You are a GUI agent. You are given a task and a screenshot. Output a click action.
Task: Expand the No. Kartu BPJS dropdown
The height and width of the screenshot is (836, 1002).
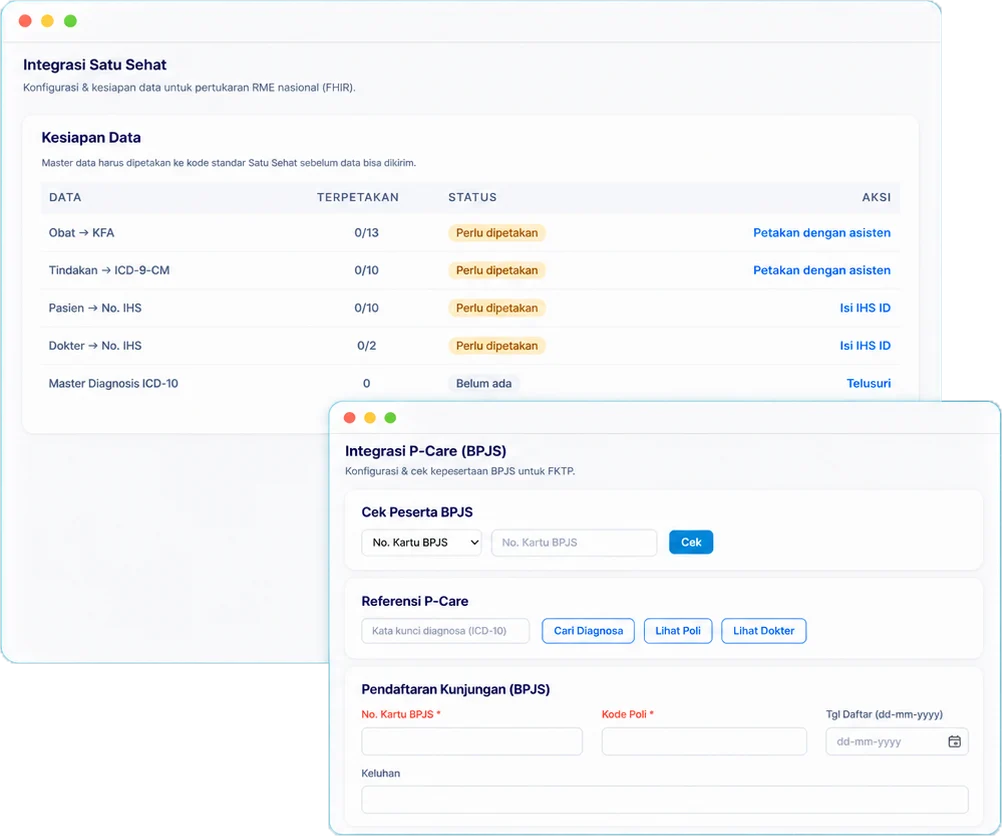pos(421,543)
